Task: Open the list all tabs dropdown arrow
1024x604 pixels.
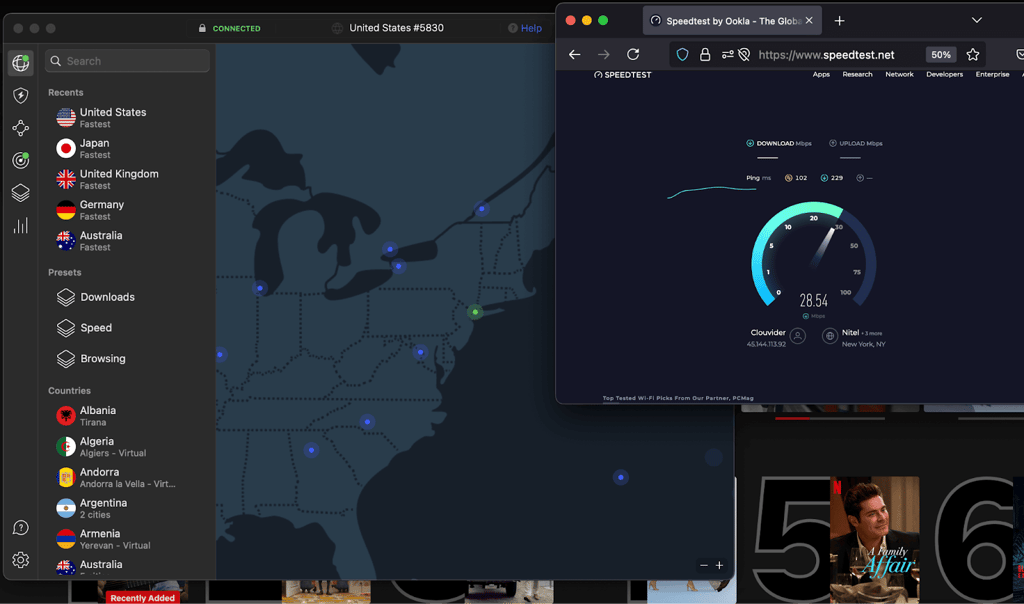Action: click(x=976, y=20)
